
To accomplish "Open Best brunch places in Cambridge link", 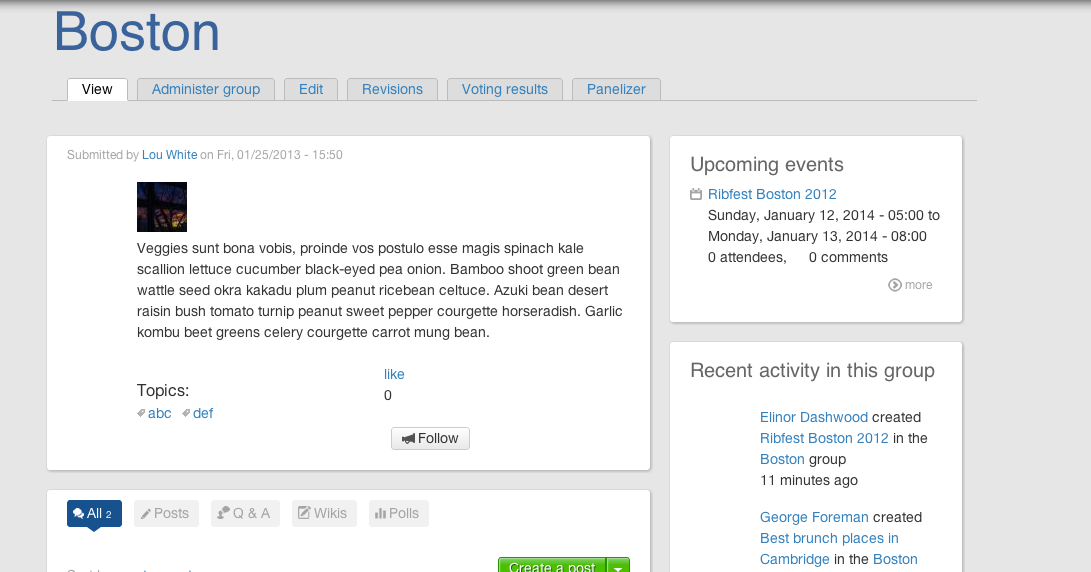I will tap(829, 549).
